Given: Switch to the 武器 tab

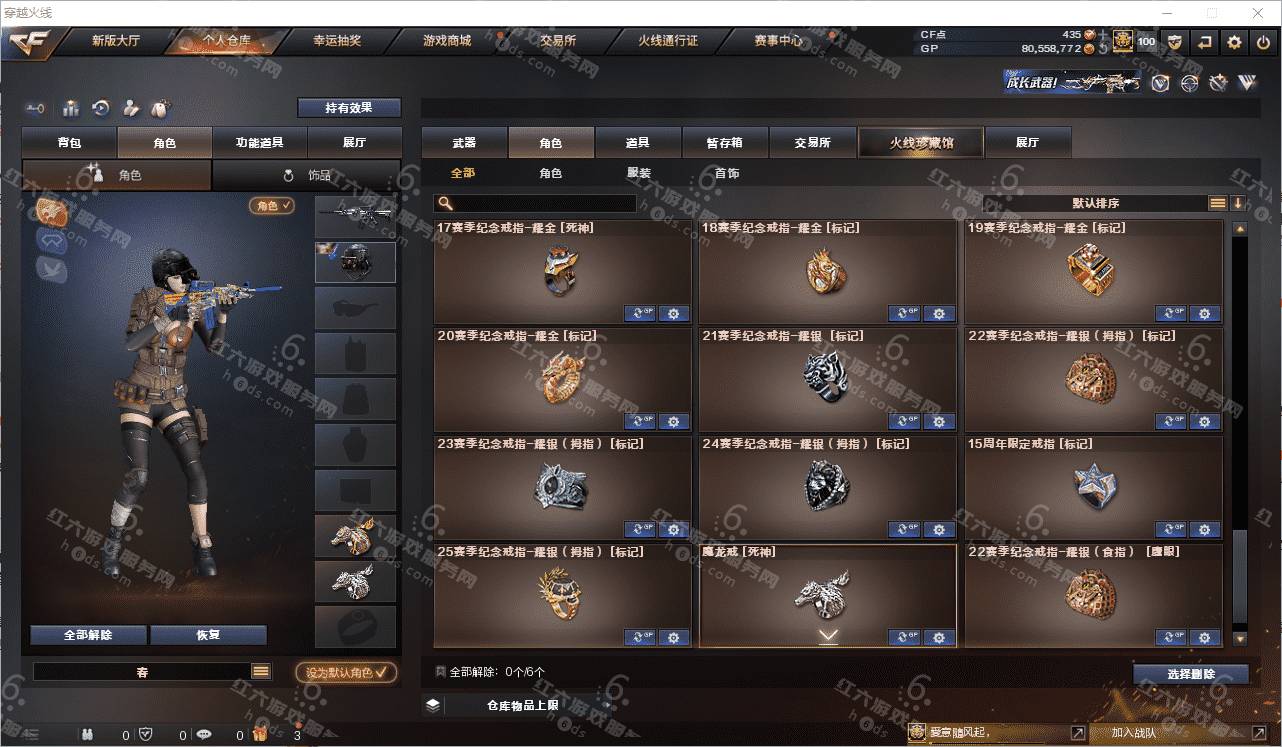Looking at the screenshot, I should pyautogui.click(x=464, y=143).
